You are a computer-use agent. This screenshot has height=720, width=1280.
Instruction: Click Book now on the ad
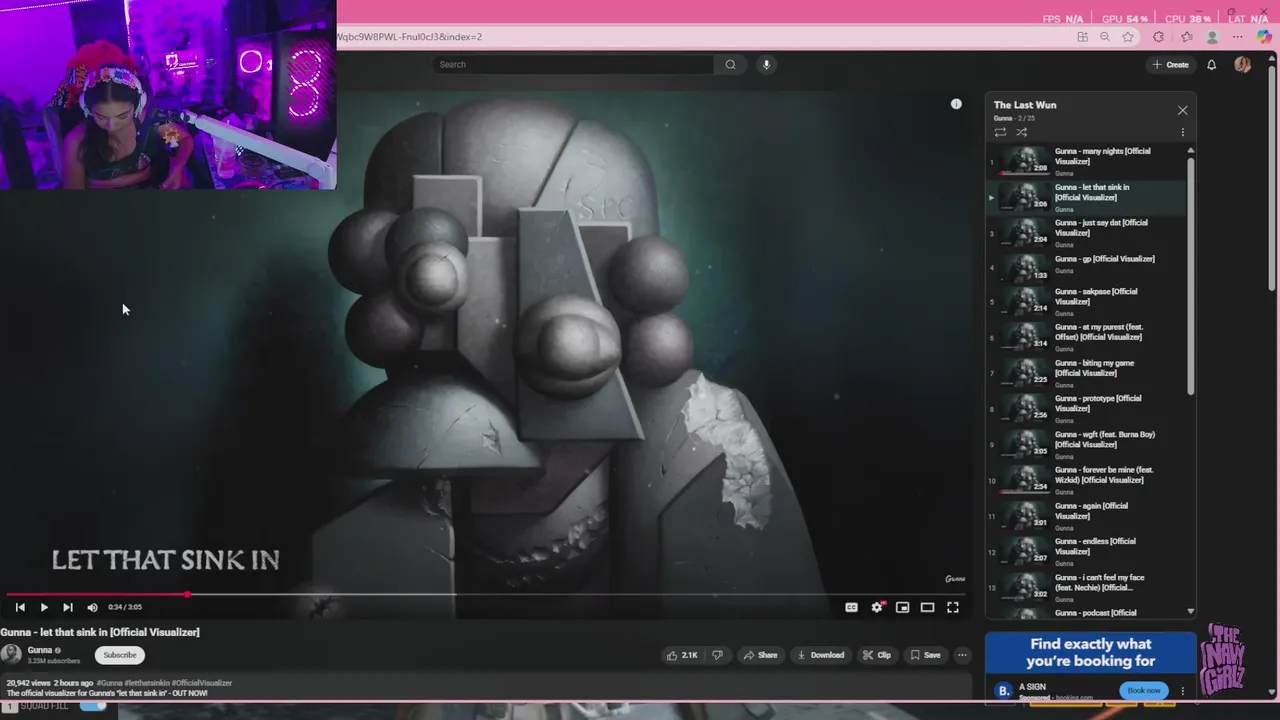click(x=1144, y=691)
